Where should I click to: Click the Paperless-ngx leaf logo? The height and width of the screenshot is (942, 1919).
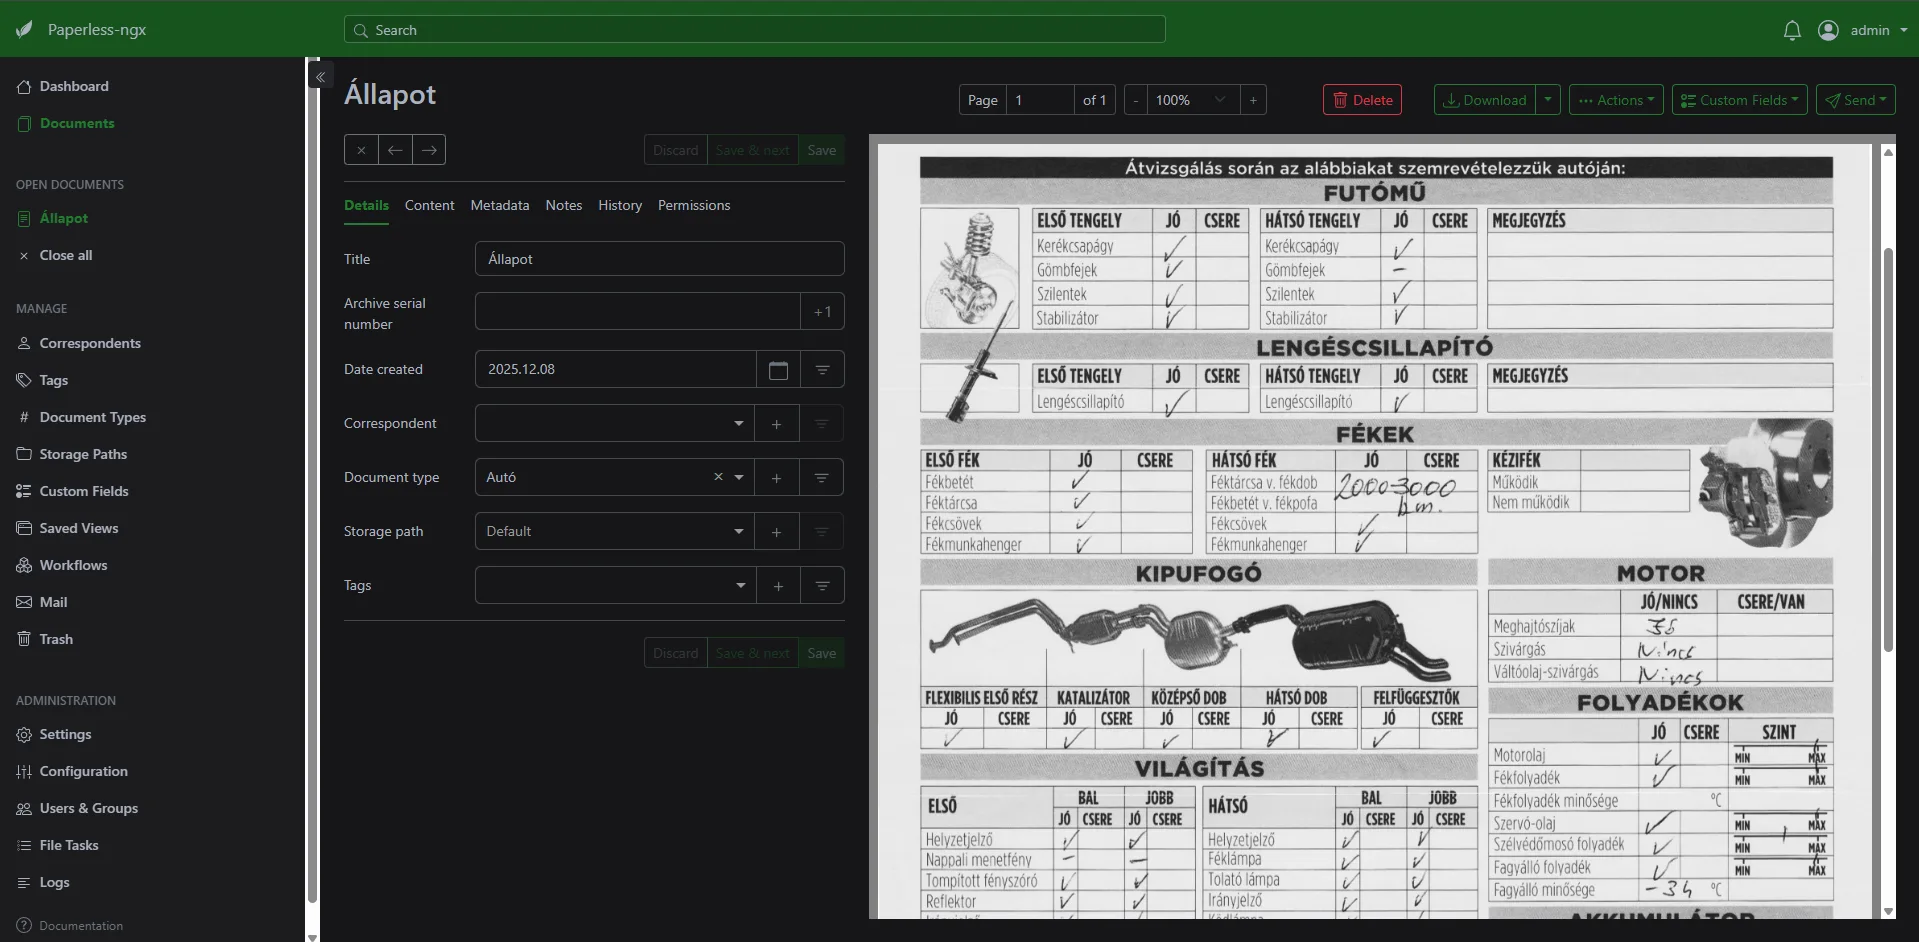click(x=24, y=30)
